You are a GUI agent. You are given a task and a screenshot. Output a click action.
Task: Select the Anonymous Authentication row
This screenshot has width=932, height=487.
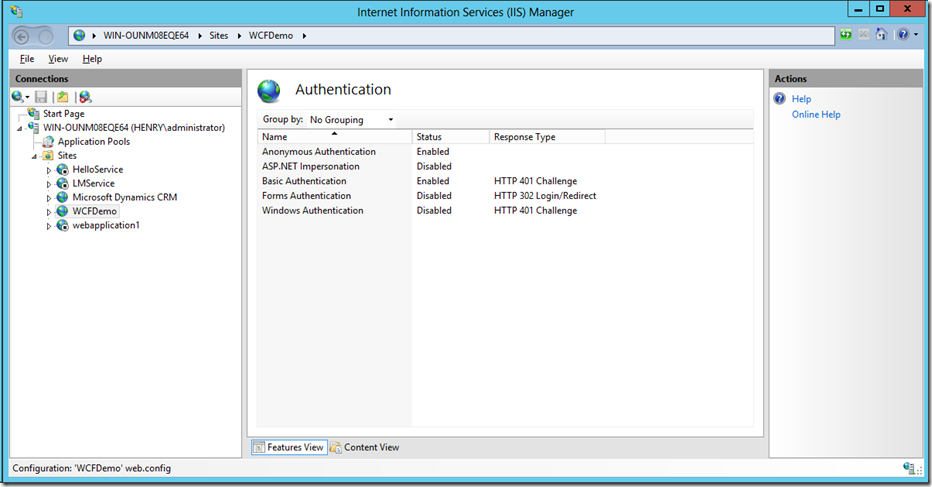505,152
